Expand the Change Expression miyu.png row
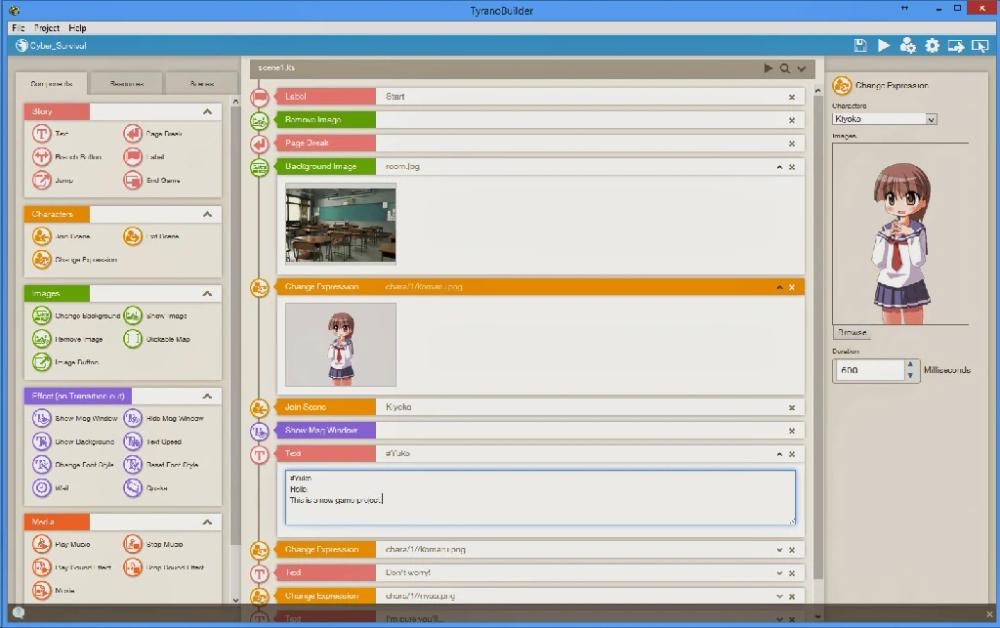 click(779, 596)
